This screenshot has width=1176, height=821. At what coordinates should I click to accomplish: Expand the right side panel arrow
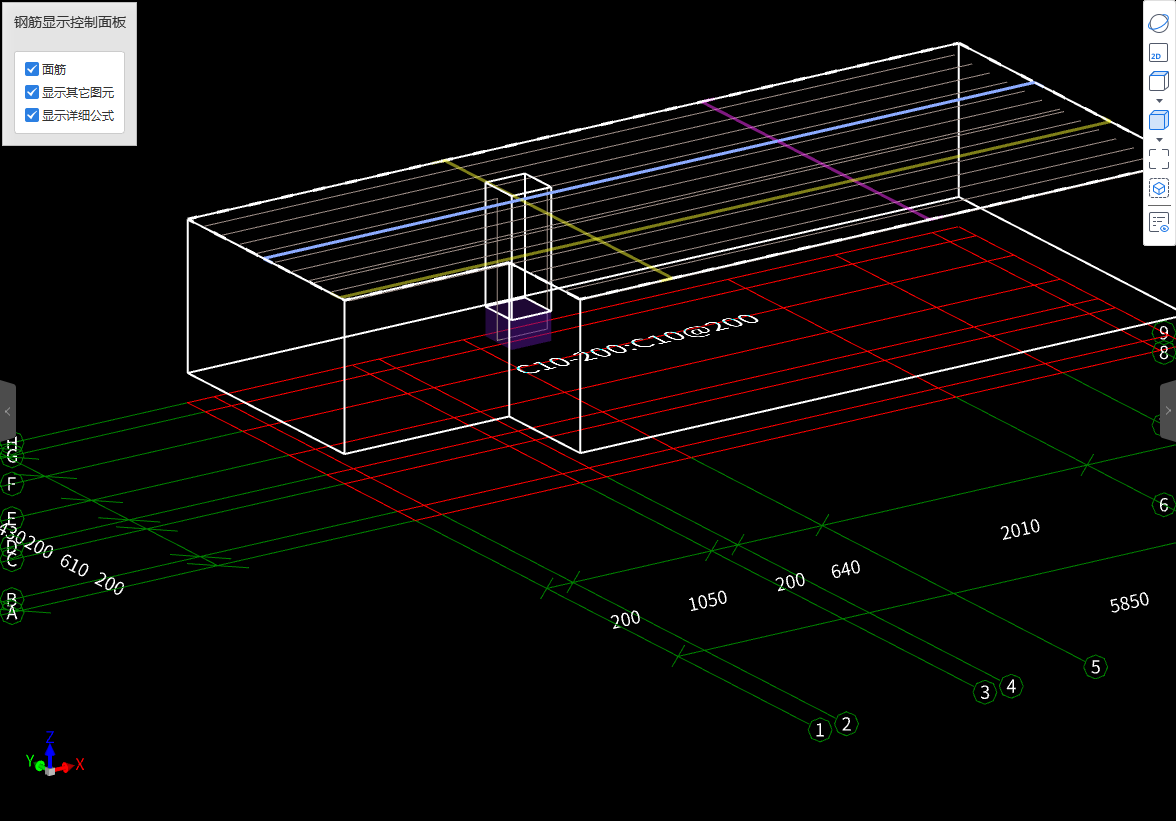click(1168, 411)
